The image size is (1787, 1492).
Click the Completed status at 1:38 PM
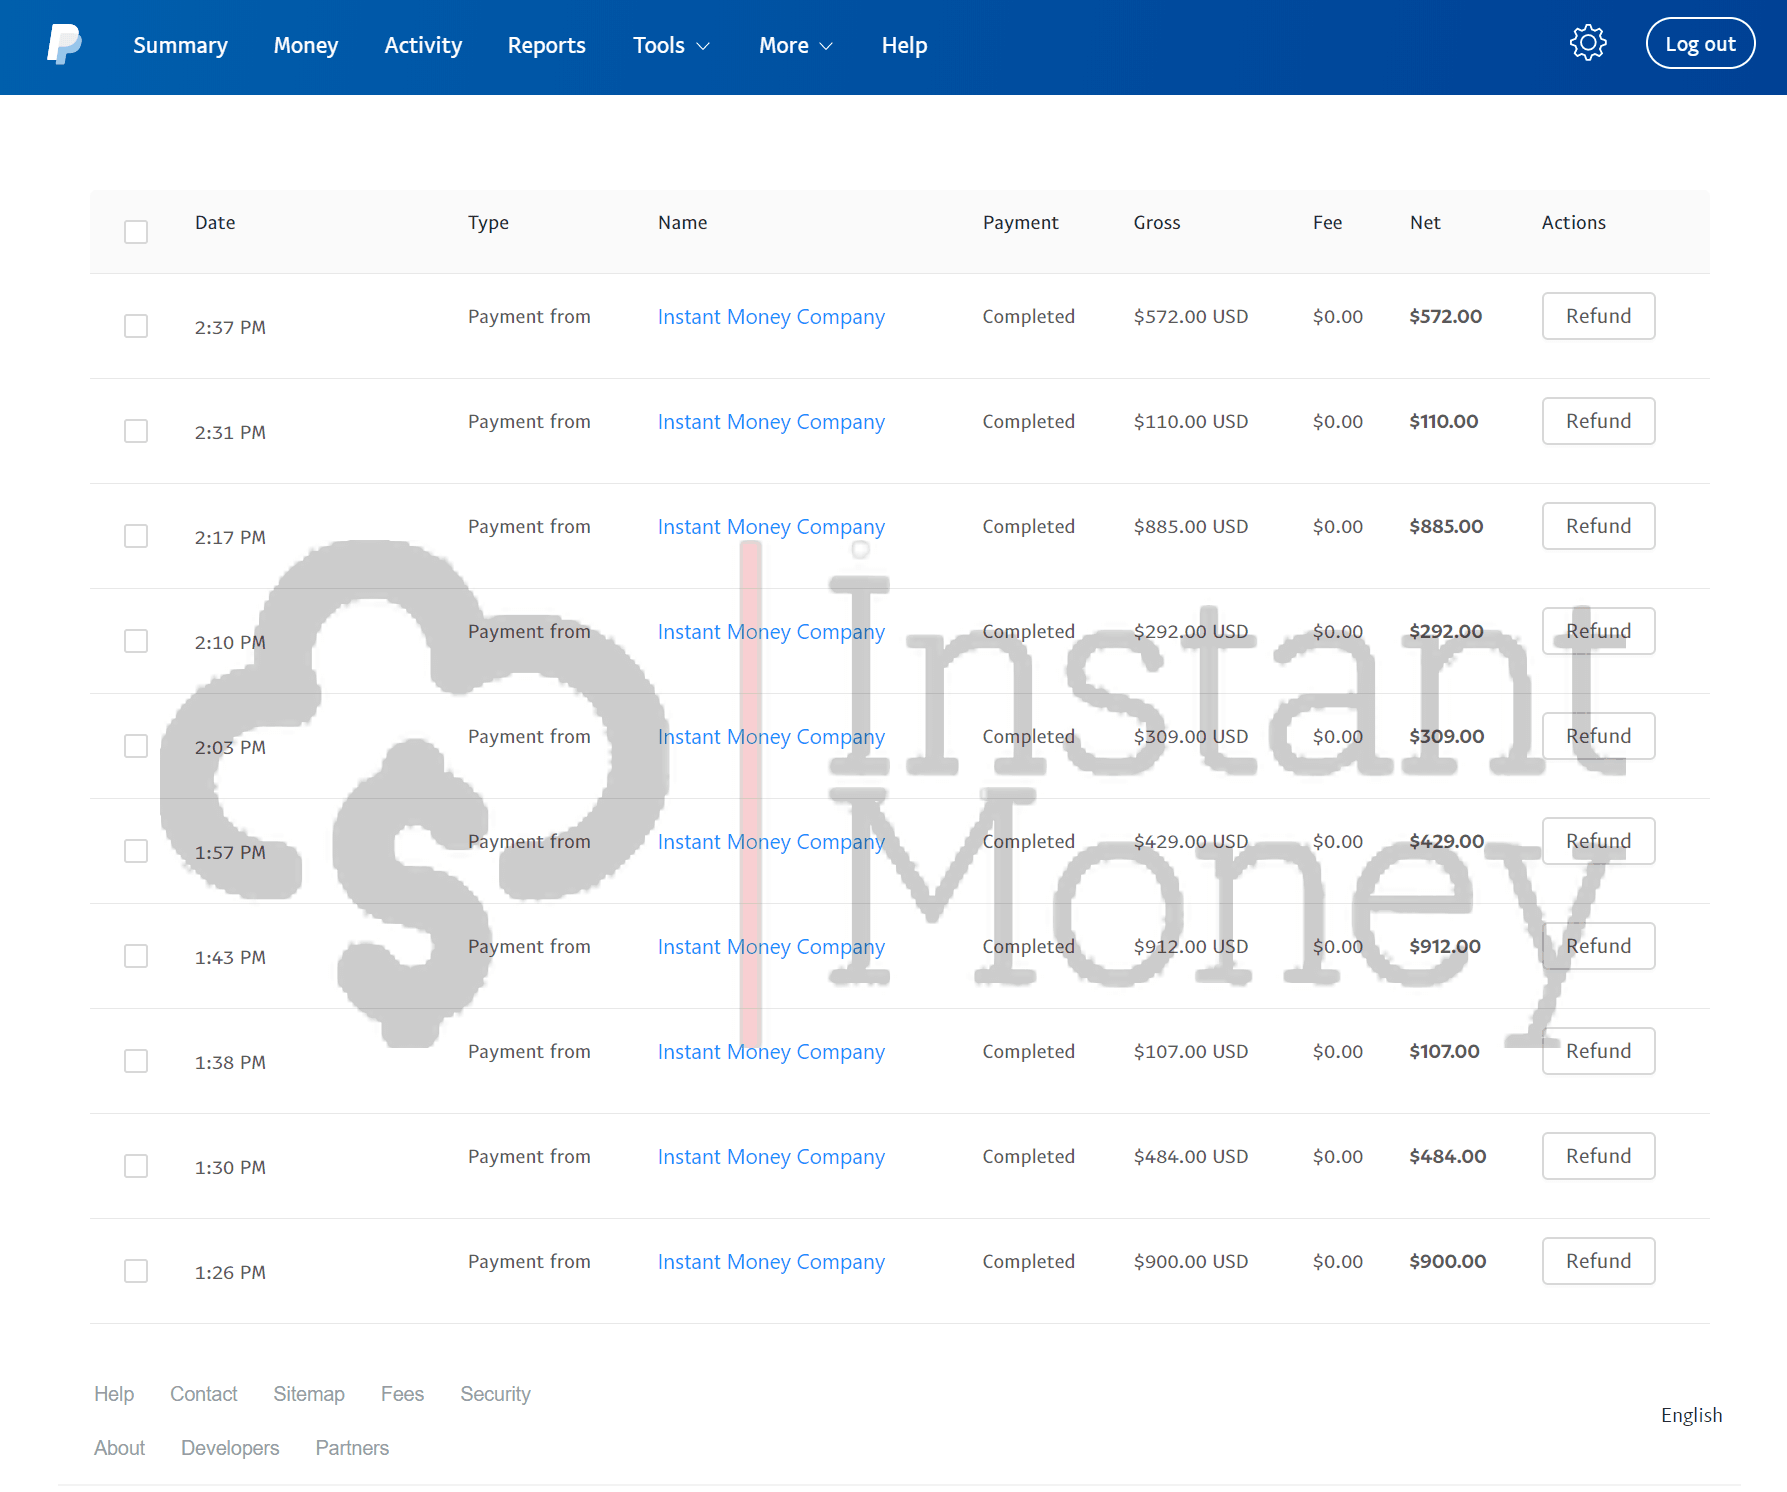point(1028,1051)
